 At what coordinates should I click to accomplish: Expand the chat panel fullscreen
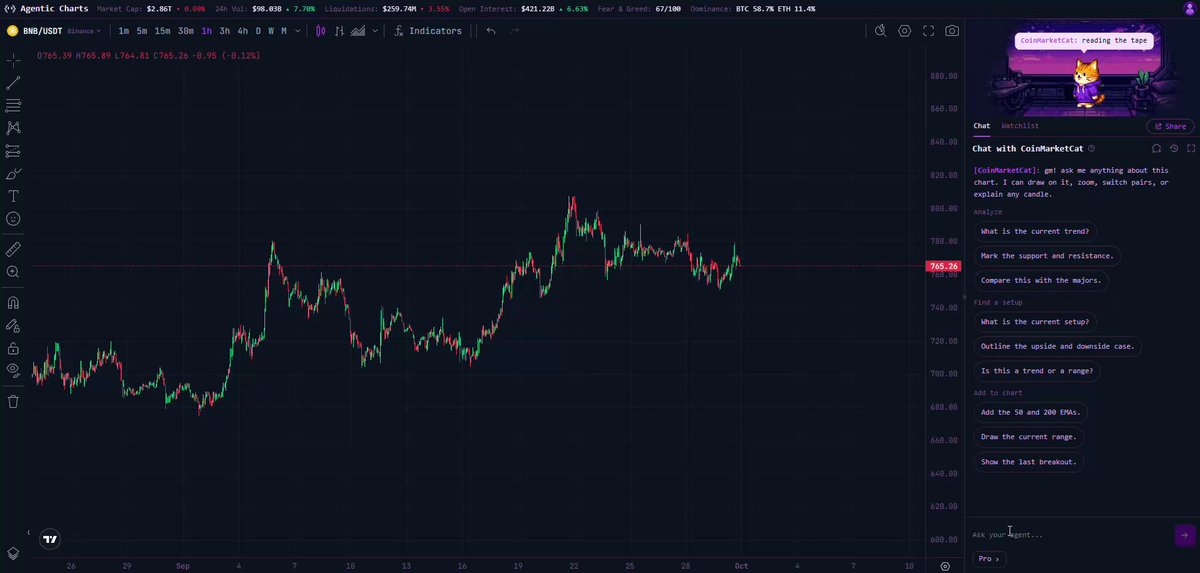click(x=1191, y=148)
